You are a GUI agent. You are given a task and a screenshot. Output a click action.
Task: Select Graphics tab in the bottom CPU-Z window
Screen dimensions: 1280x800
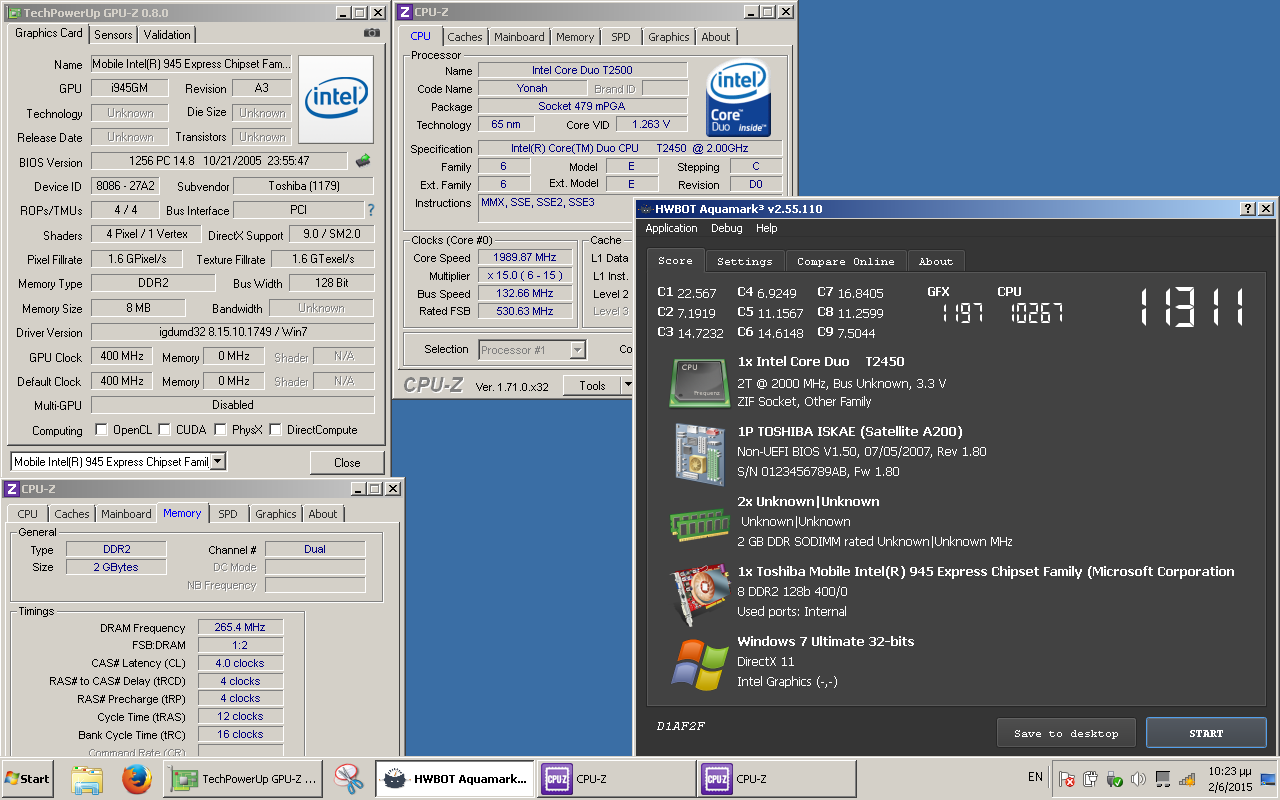pos(276,514)
